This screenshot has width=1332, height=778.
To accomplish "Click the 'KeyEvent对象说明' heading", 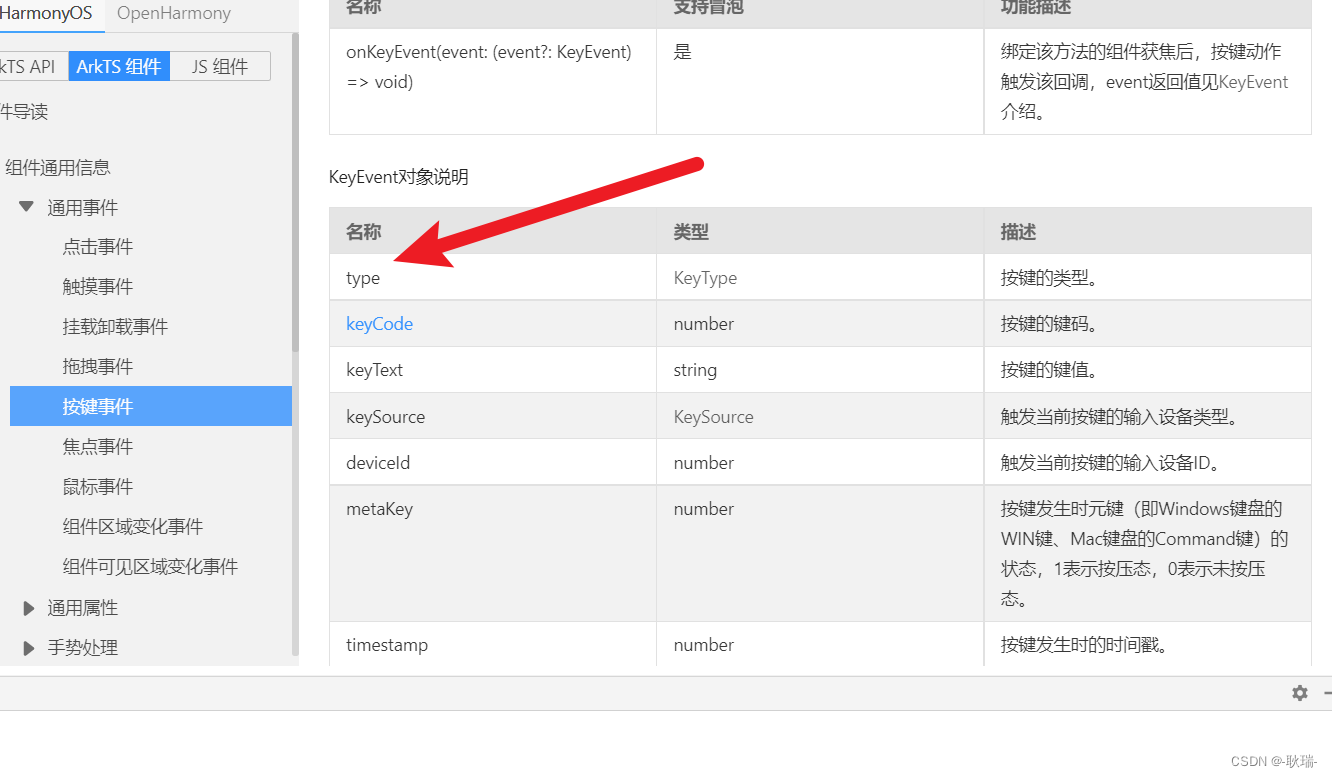I will (398, 178).
